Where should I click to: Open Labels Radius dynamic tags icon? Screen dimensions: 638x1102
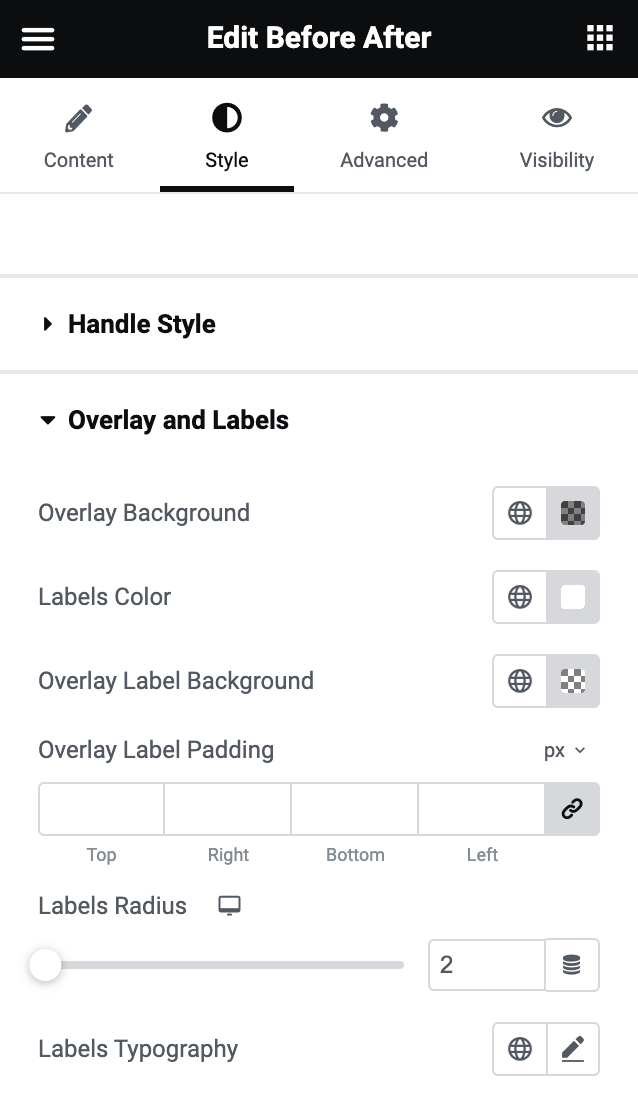pyautogui.click(x=572, y=965)
